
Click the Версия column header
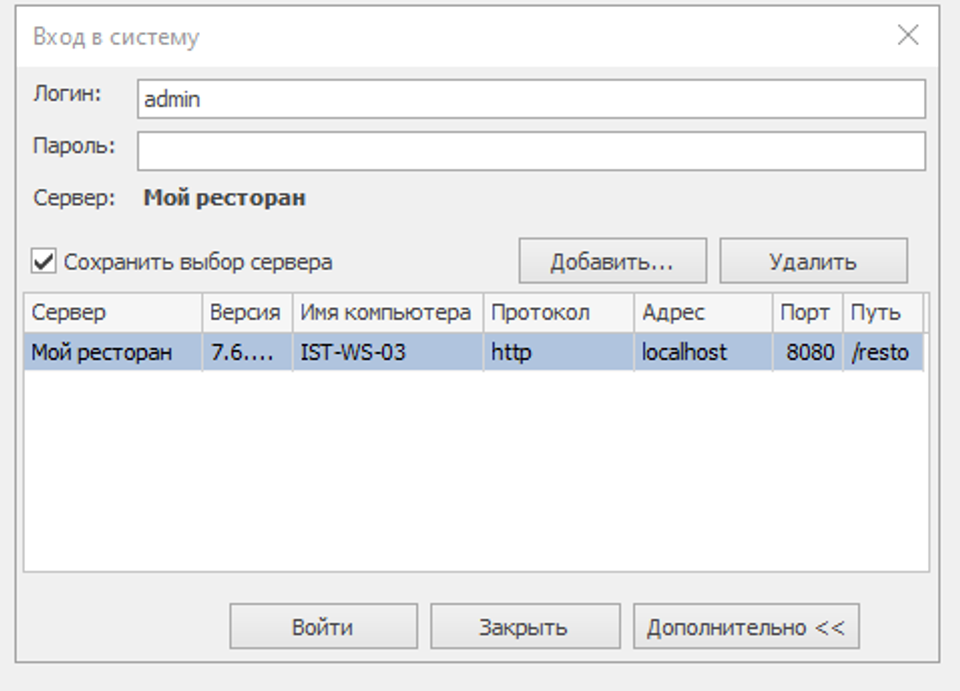246,312
